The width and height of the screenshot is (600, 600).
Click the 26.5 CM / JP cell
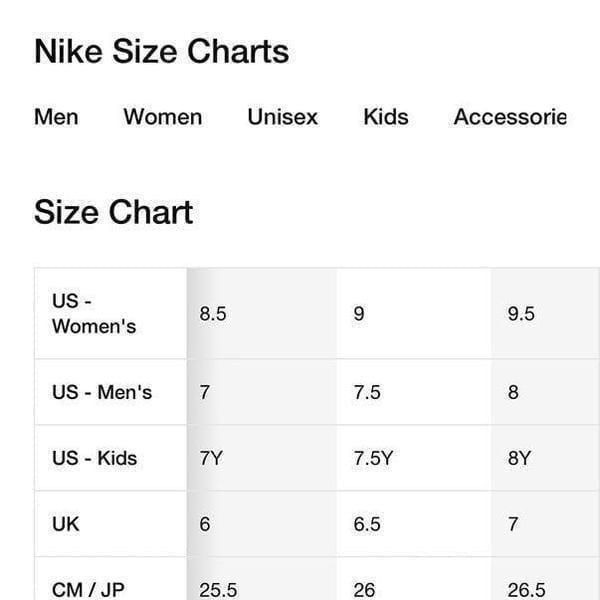click(545, 579)
